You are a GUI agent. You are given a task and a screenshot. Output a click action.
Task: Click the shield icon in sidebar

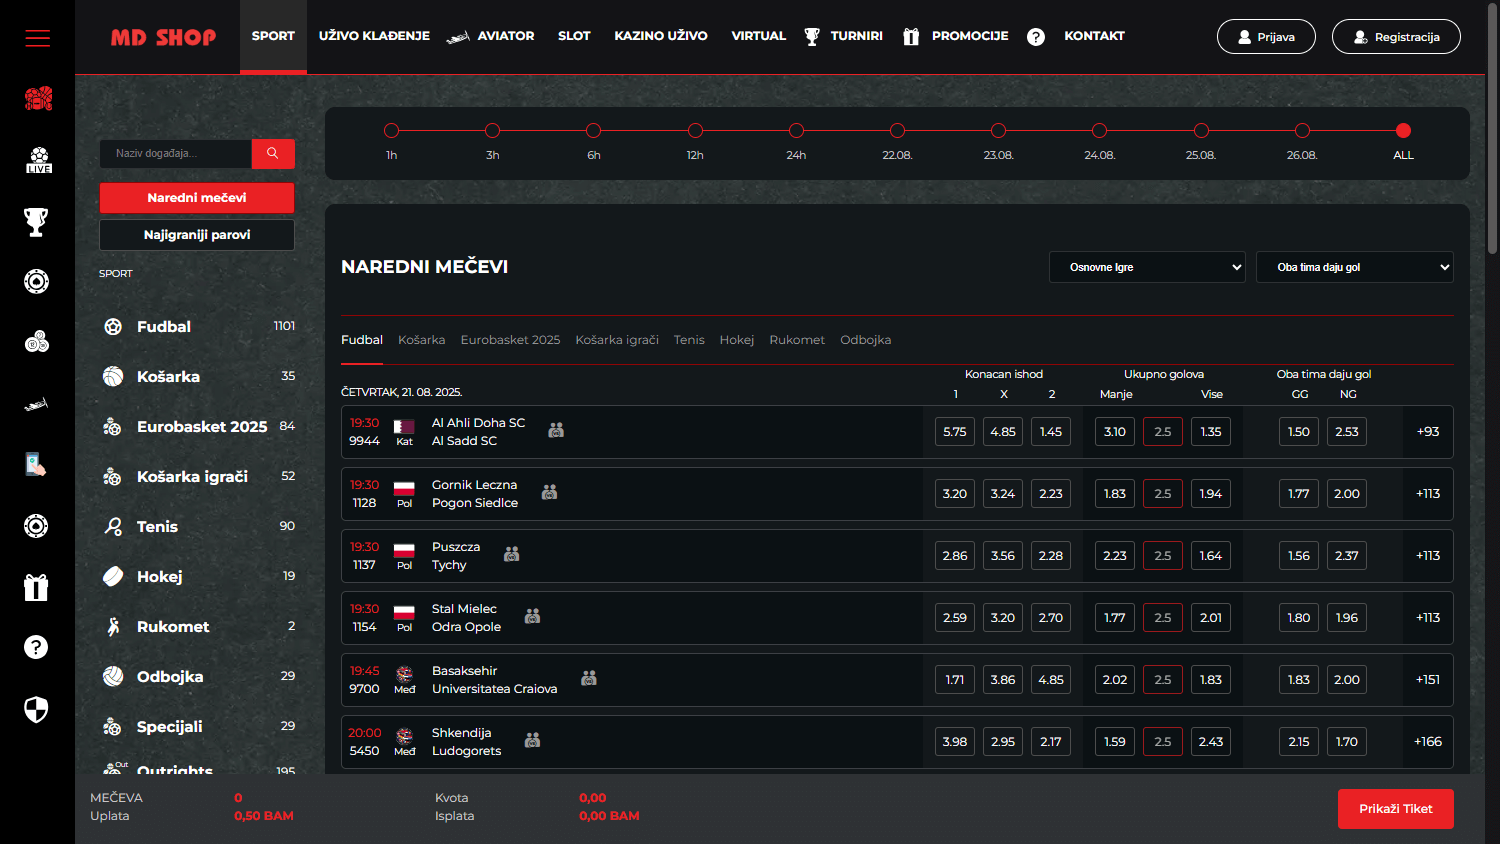[36, 710]
